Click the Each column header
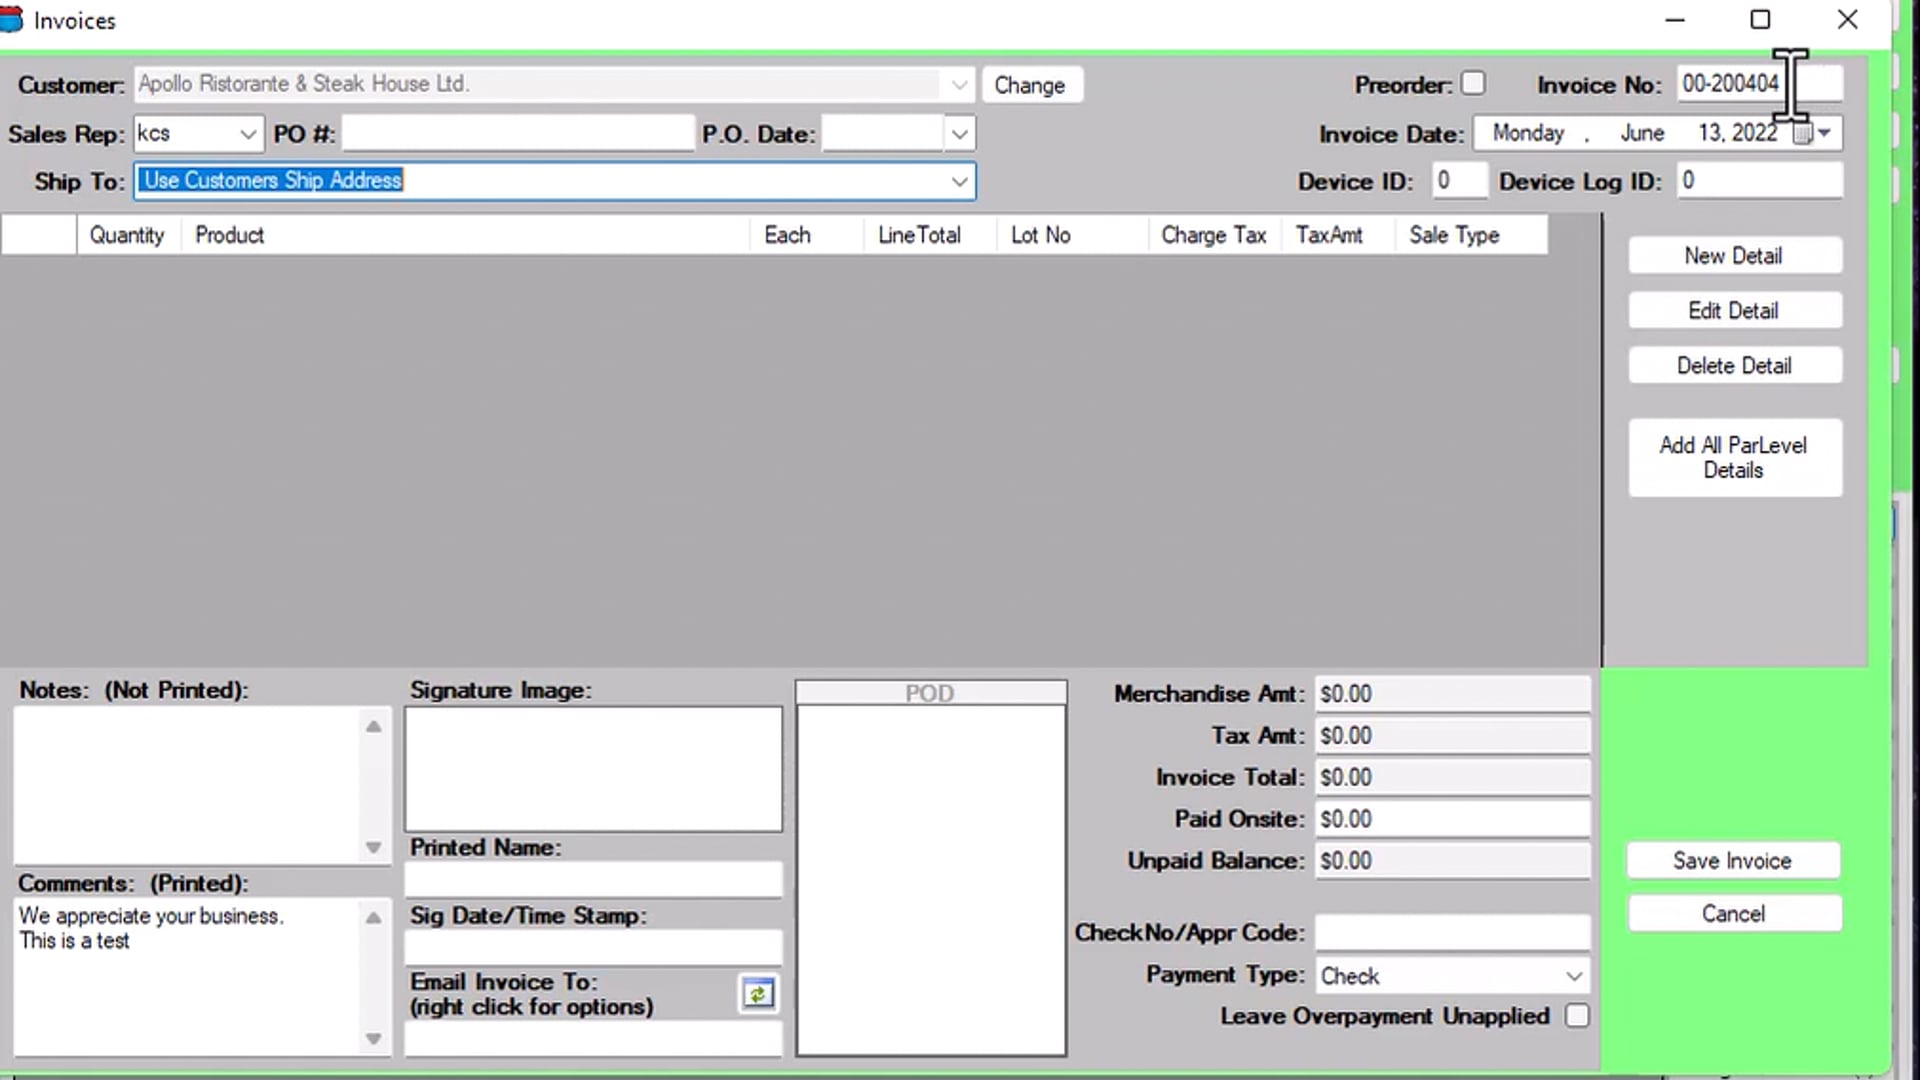 click(806, 235)
